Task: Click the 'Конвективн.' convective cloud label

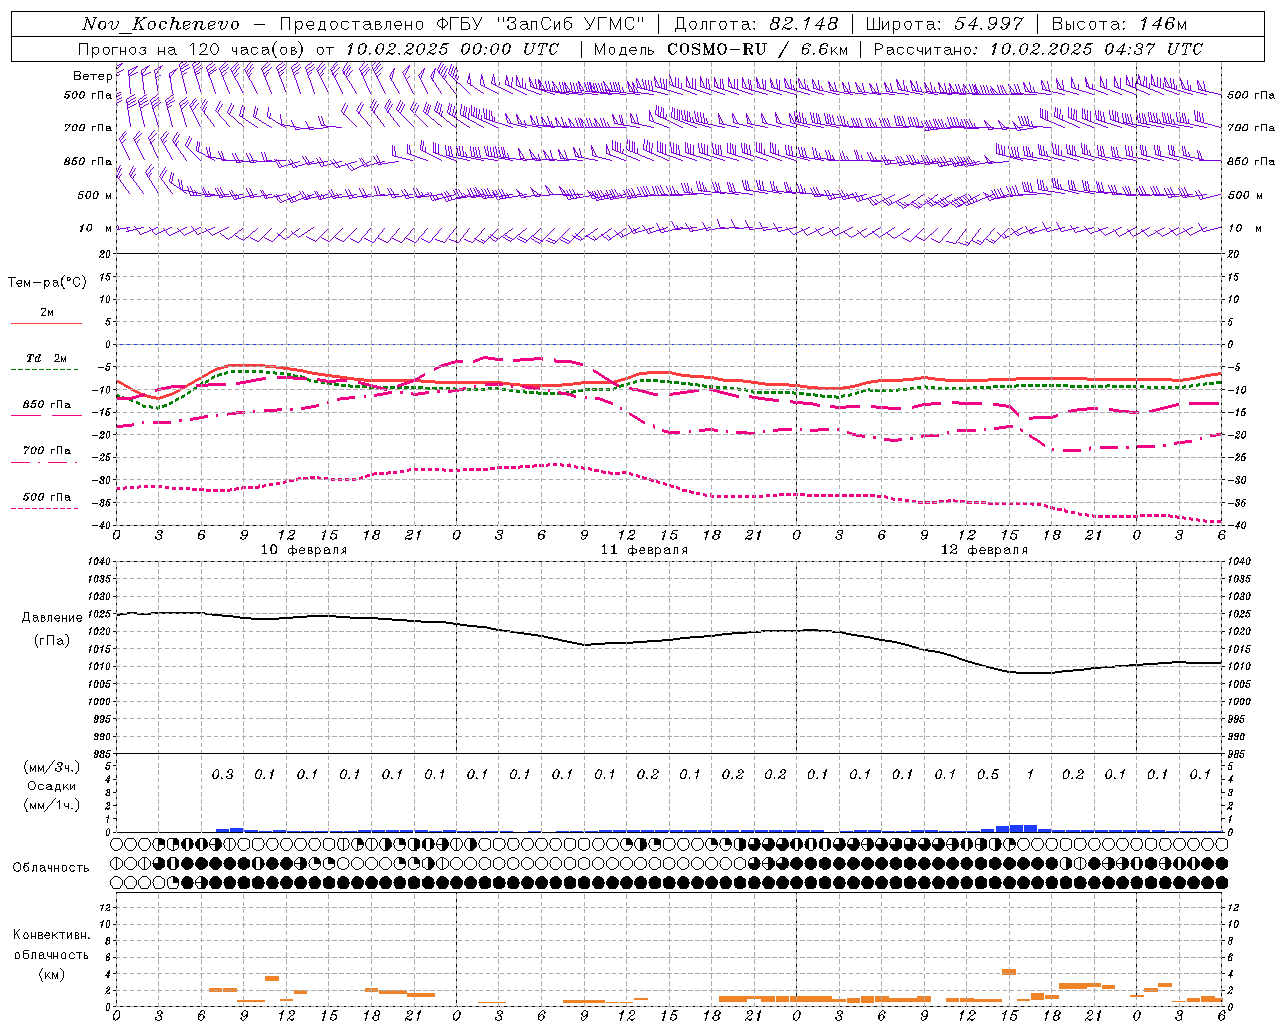Action: 51,935
